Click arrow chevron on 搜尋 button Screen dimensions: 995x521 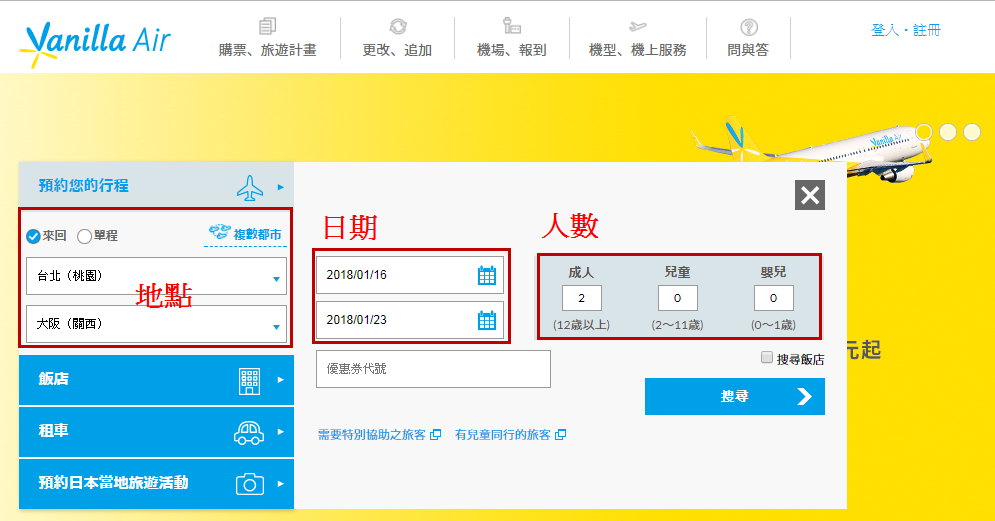804,397
